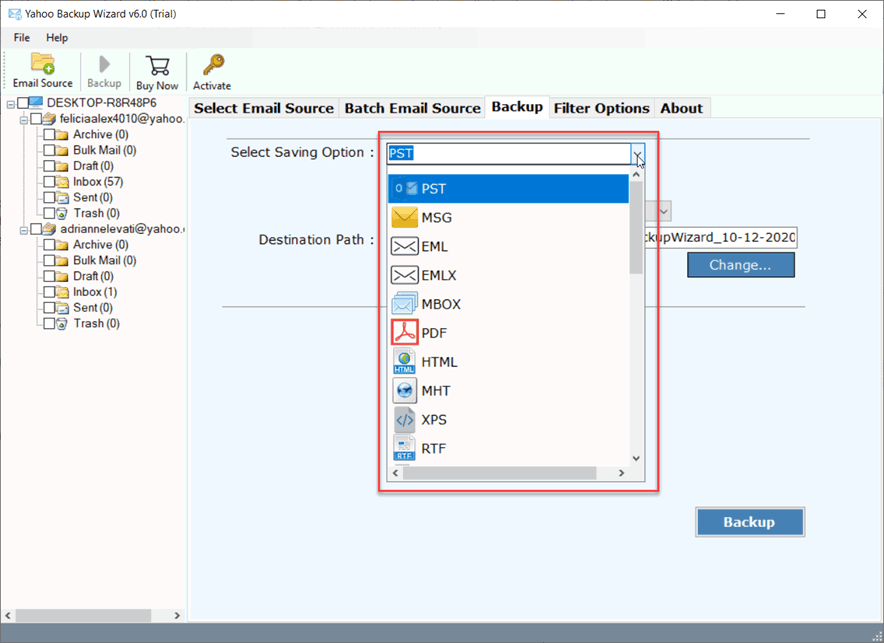This screenshot has height=643, width=884.
Task: Click the Change... button
Action: pyautogui.click(x=740, y=265)
